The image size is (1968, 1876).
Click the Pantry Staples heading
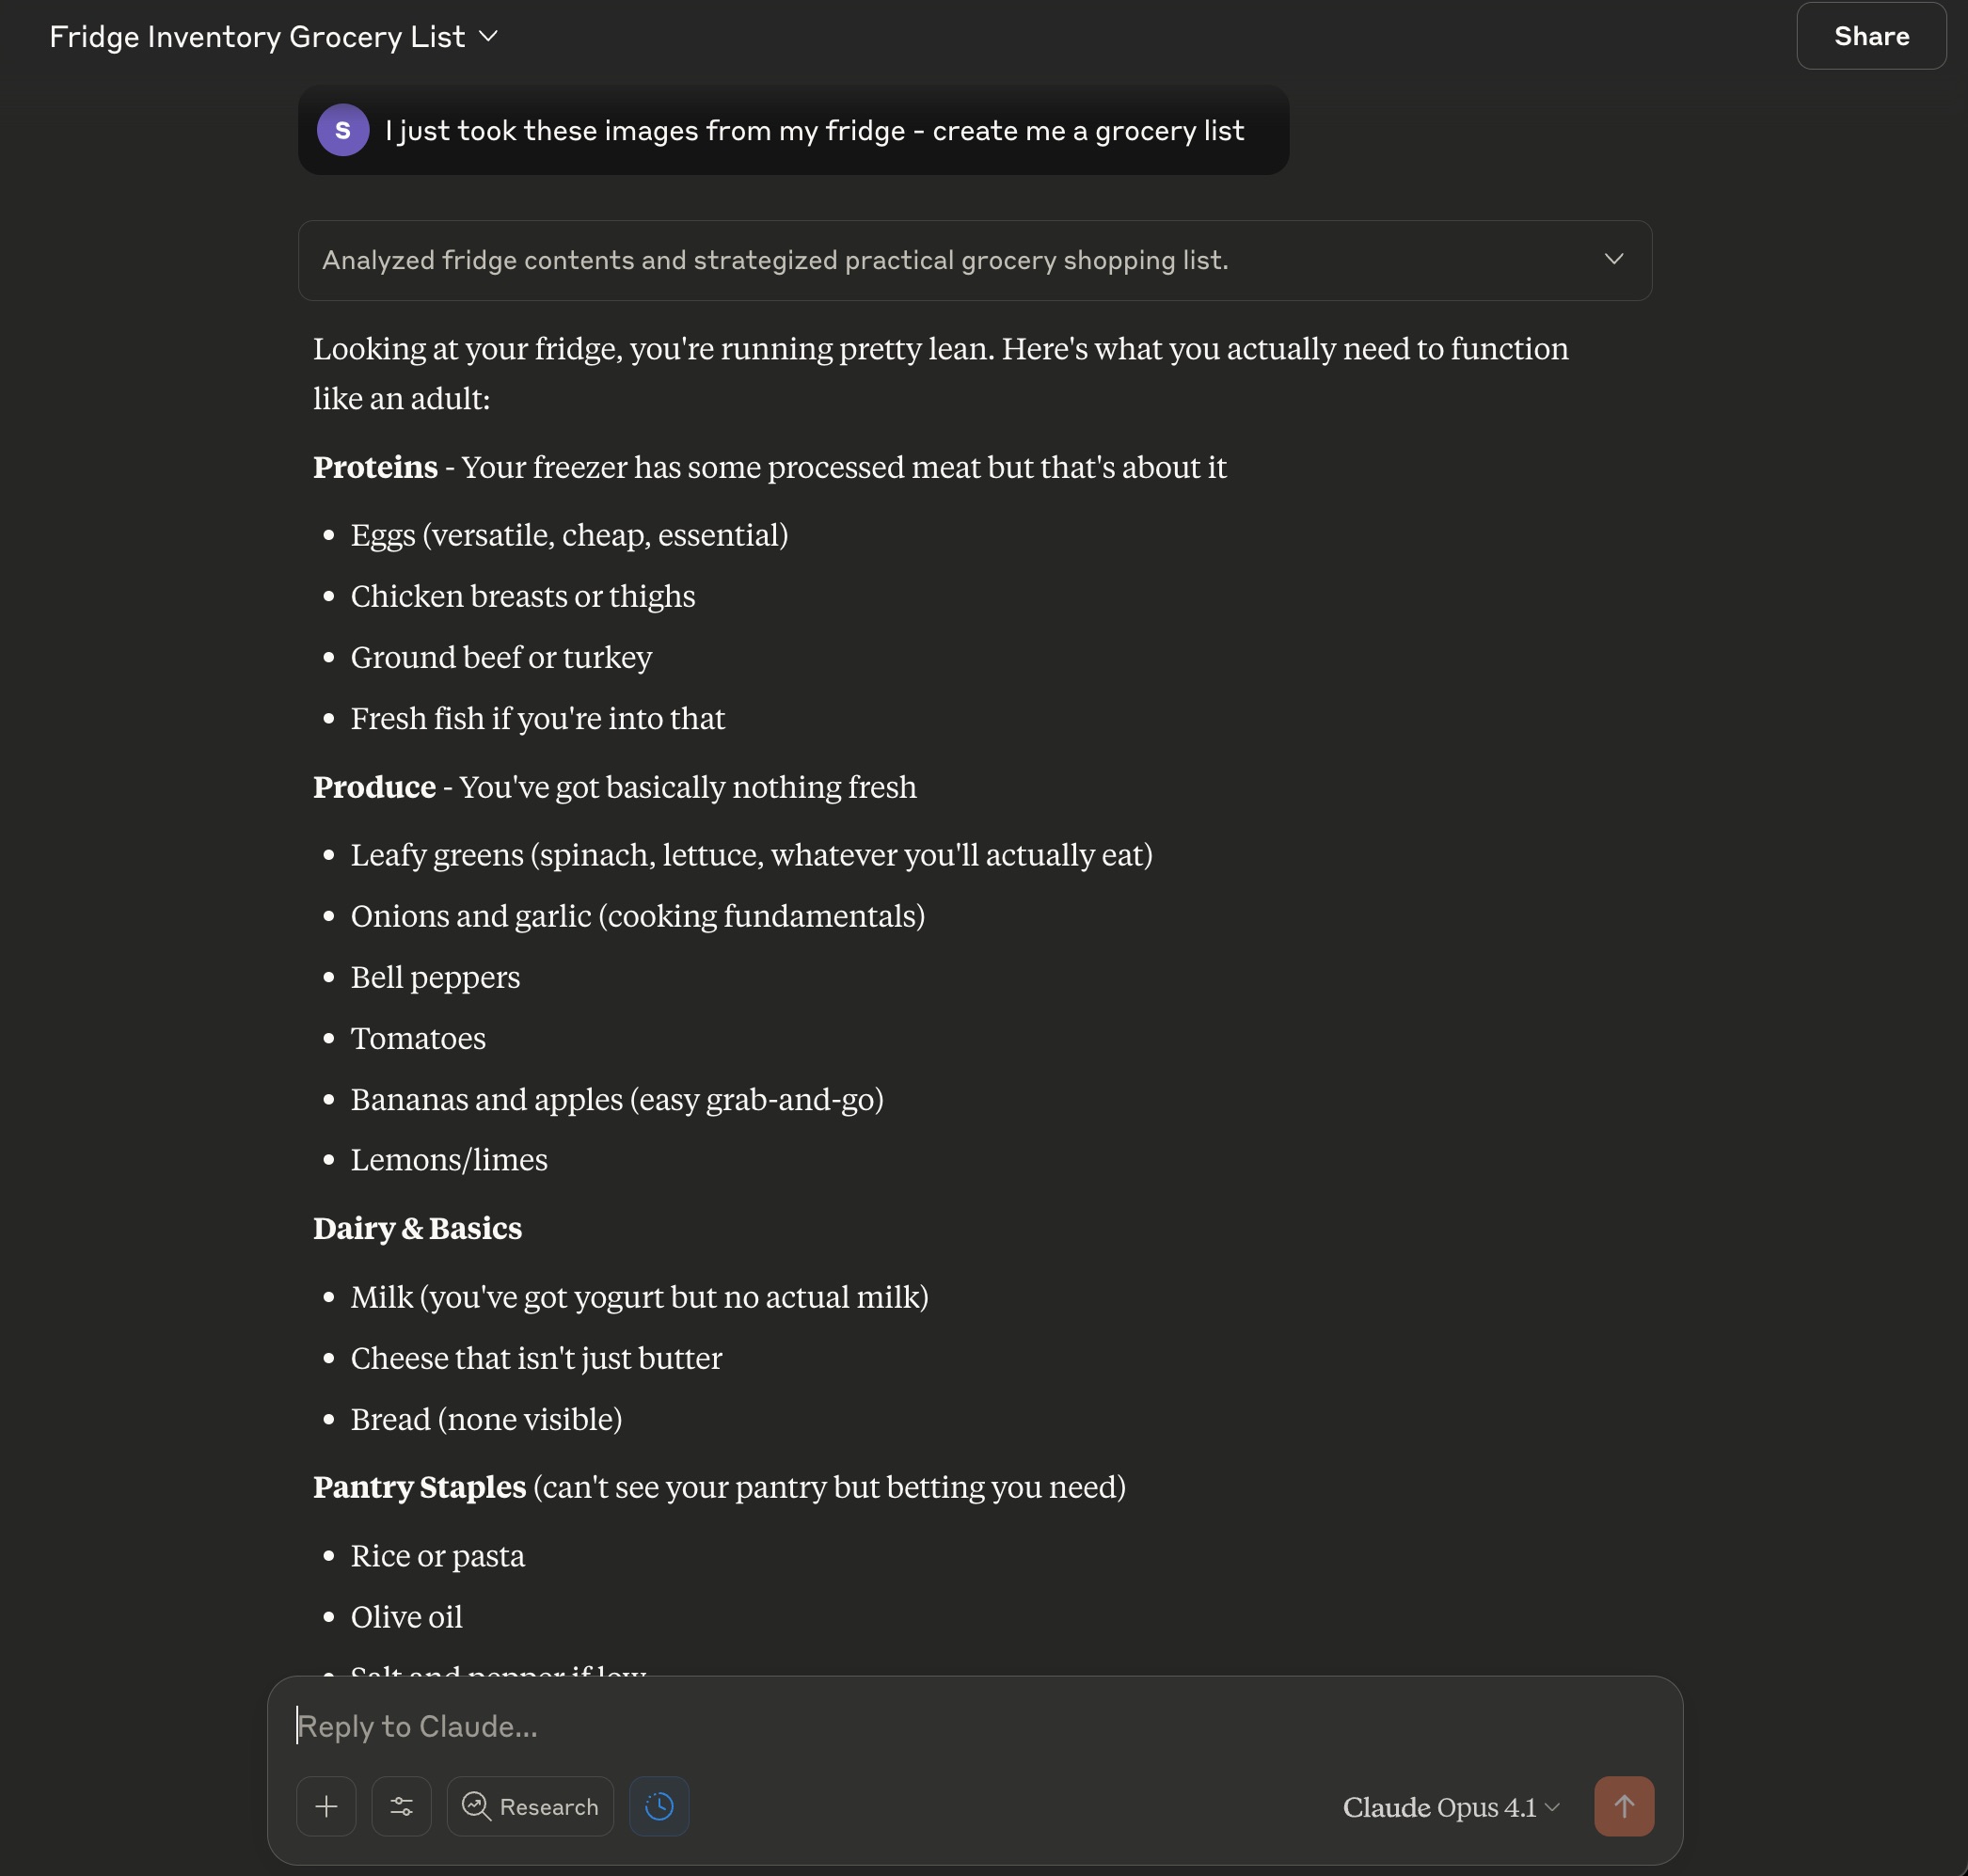click(x=419, y=1487)
